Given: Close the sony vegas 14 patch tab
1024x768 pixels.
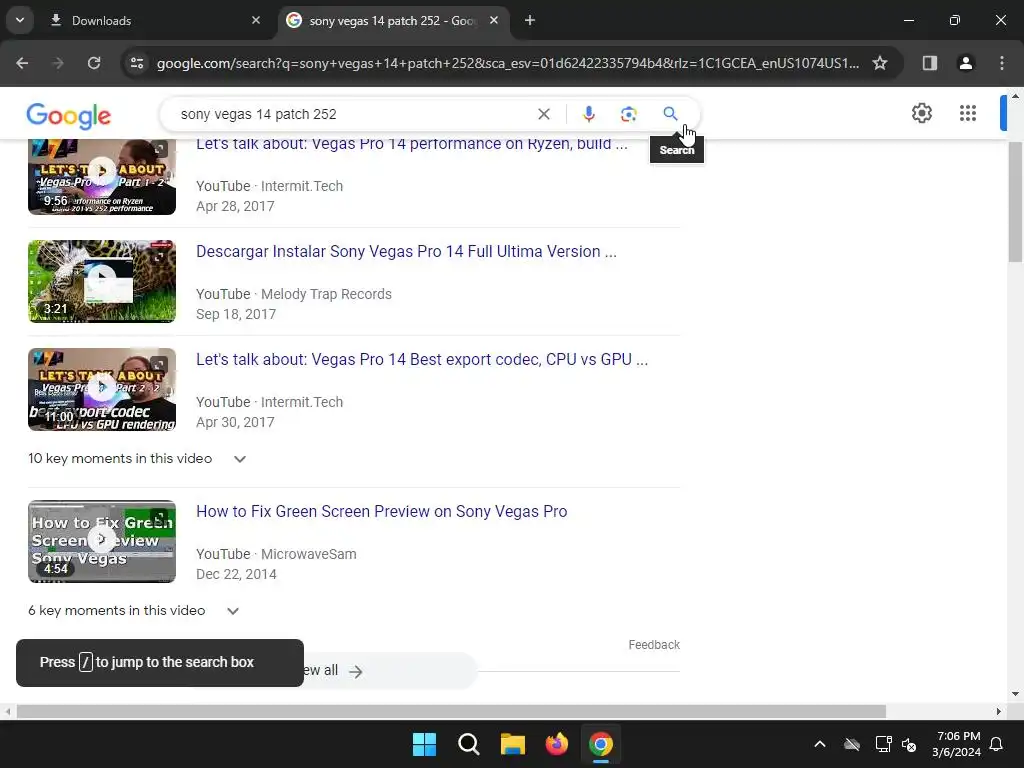Looking at the screenshot, I should pos(494,20).
